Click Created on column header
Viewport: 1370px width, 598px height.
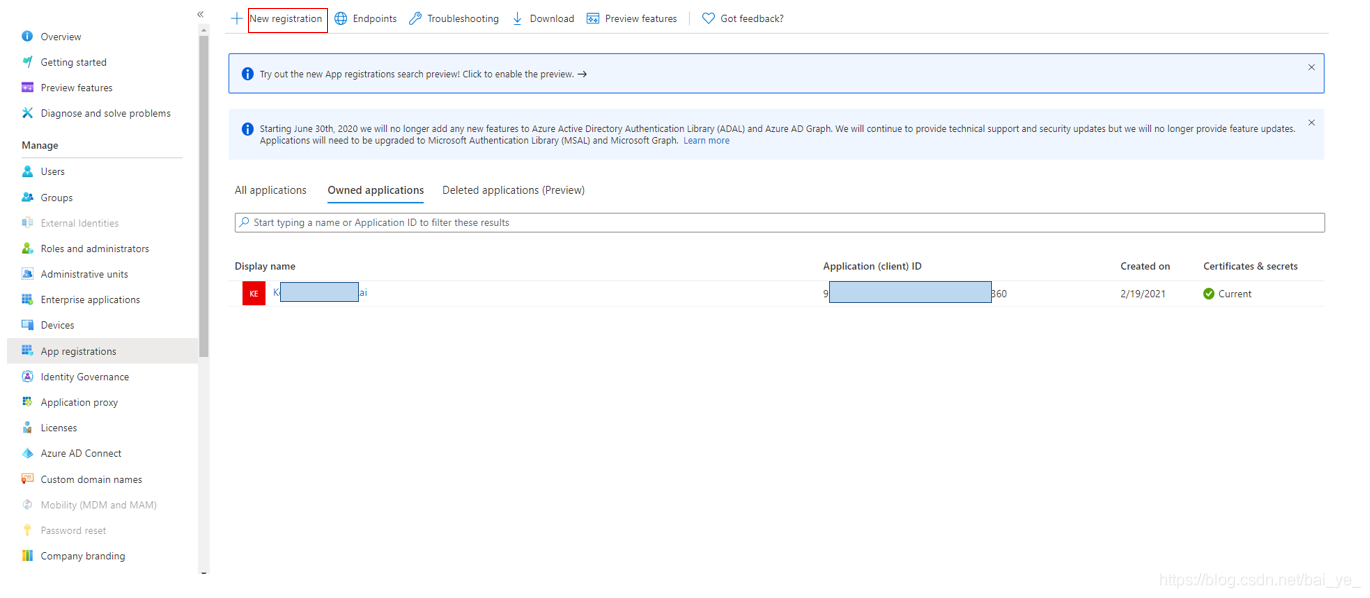(x=1145, y=266)
